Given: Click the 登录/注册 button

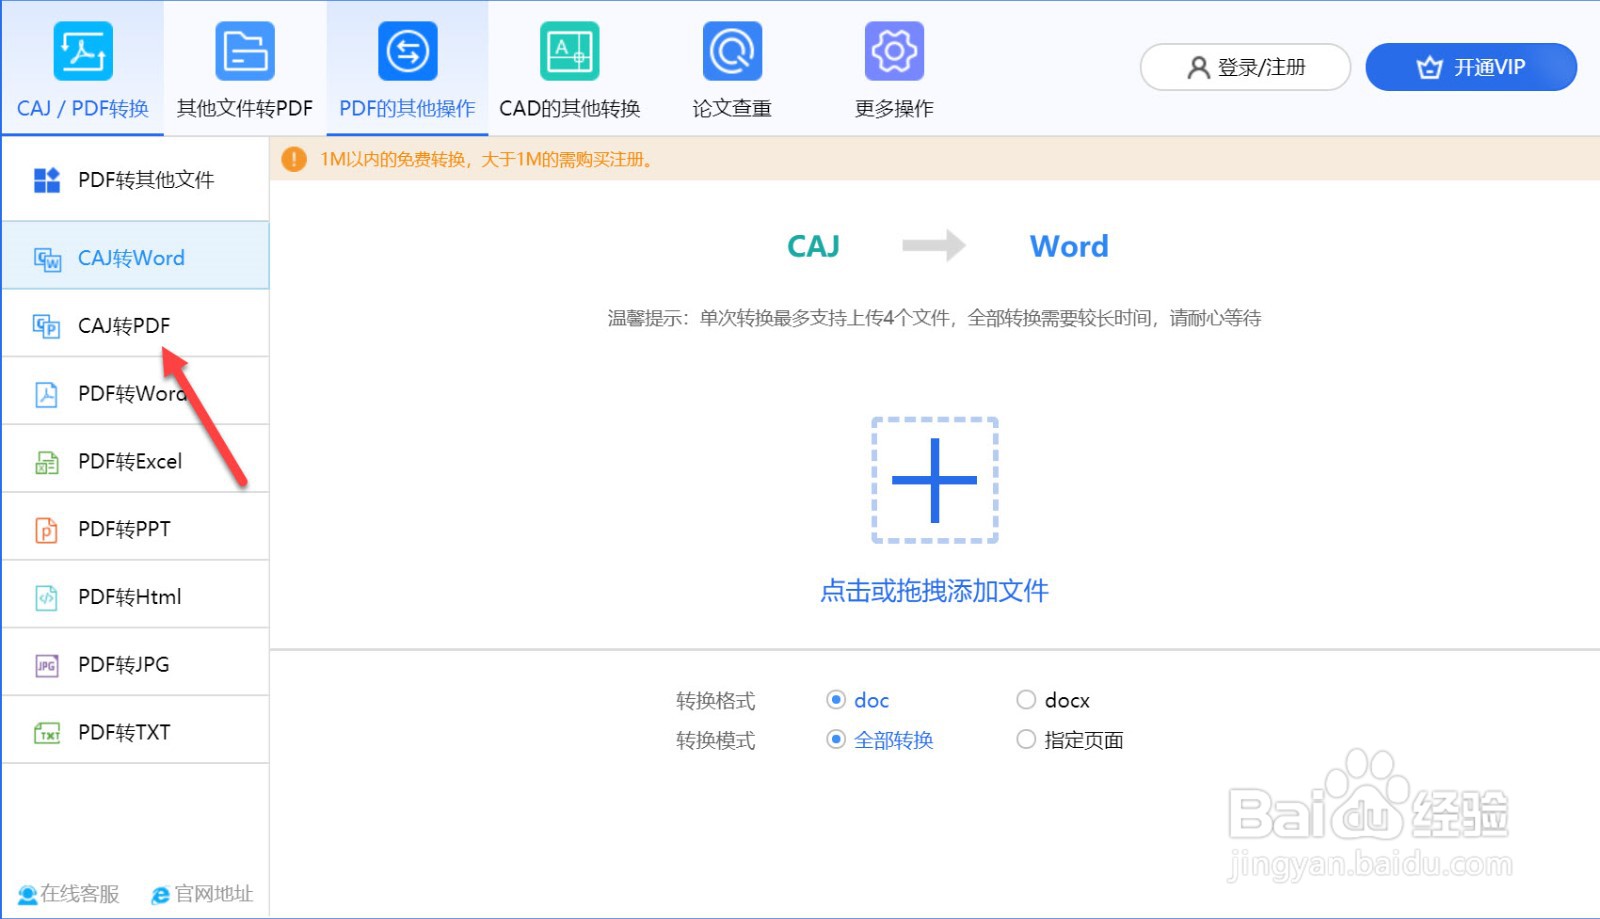Looking at the screenshot, I should 1246,67.
